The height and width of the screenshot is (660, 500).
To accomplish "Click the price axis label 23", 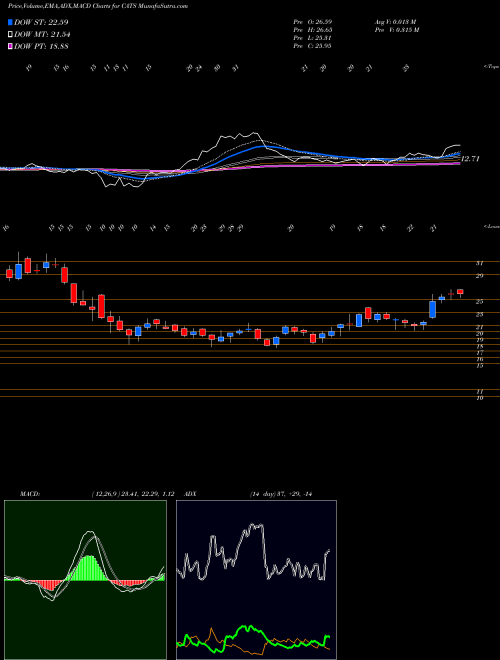I will [x=479, y=314].
